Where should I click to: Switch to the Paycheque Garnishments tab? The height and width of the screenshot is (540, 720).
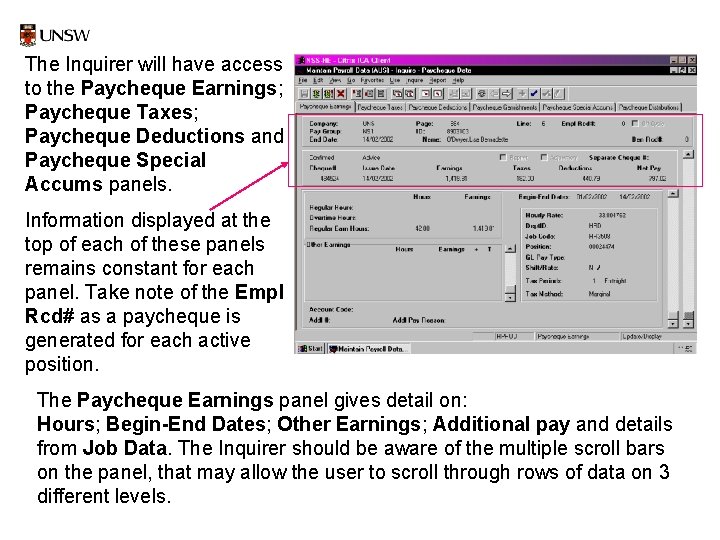click(505, 107)
